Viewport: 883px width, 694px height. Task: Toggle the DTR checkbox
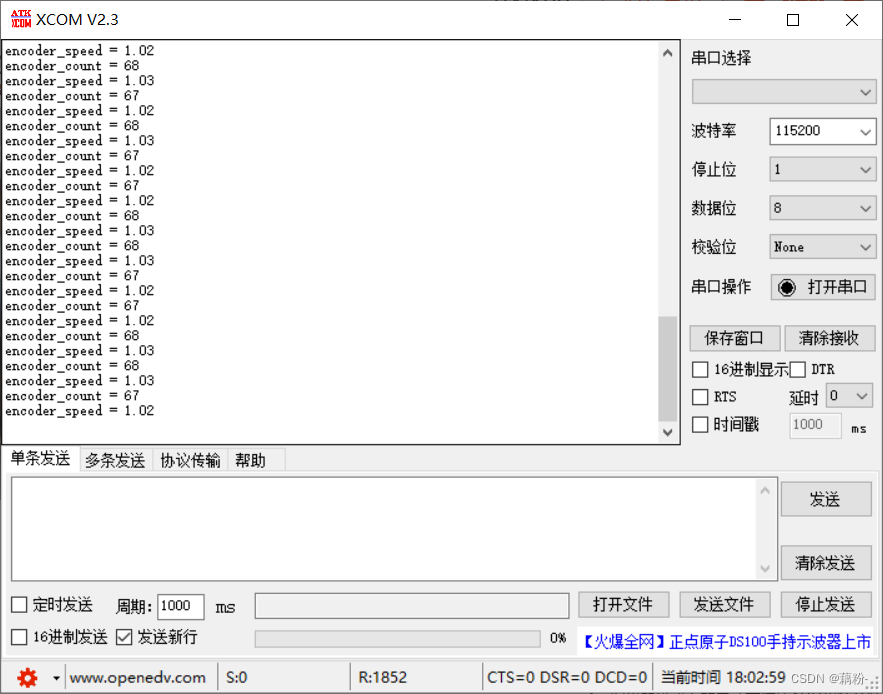(x=797, y=370)
